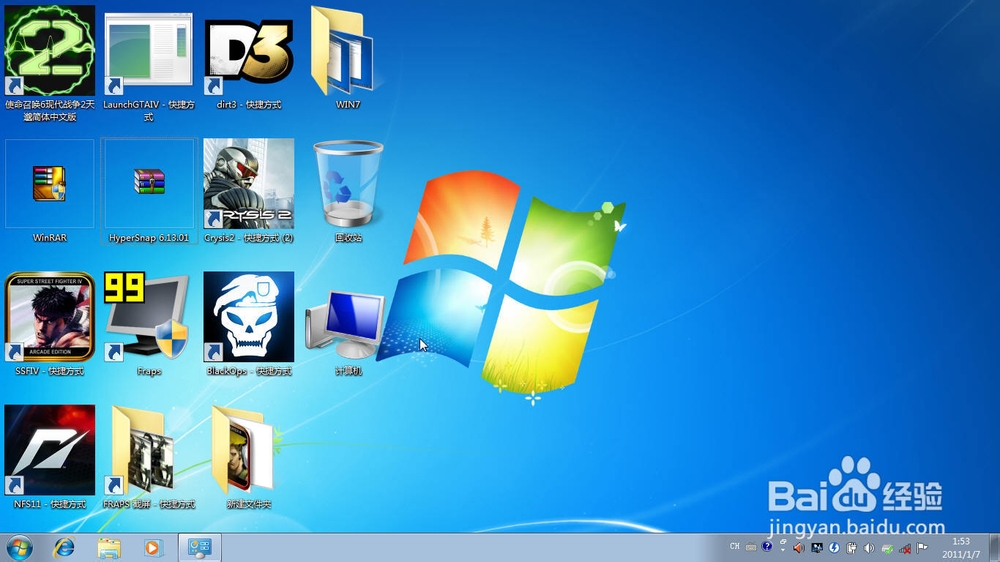Click the keyboard icon in language bar
The width and height of the screenshot is (1000, 562).
click(751, 547)
